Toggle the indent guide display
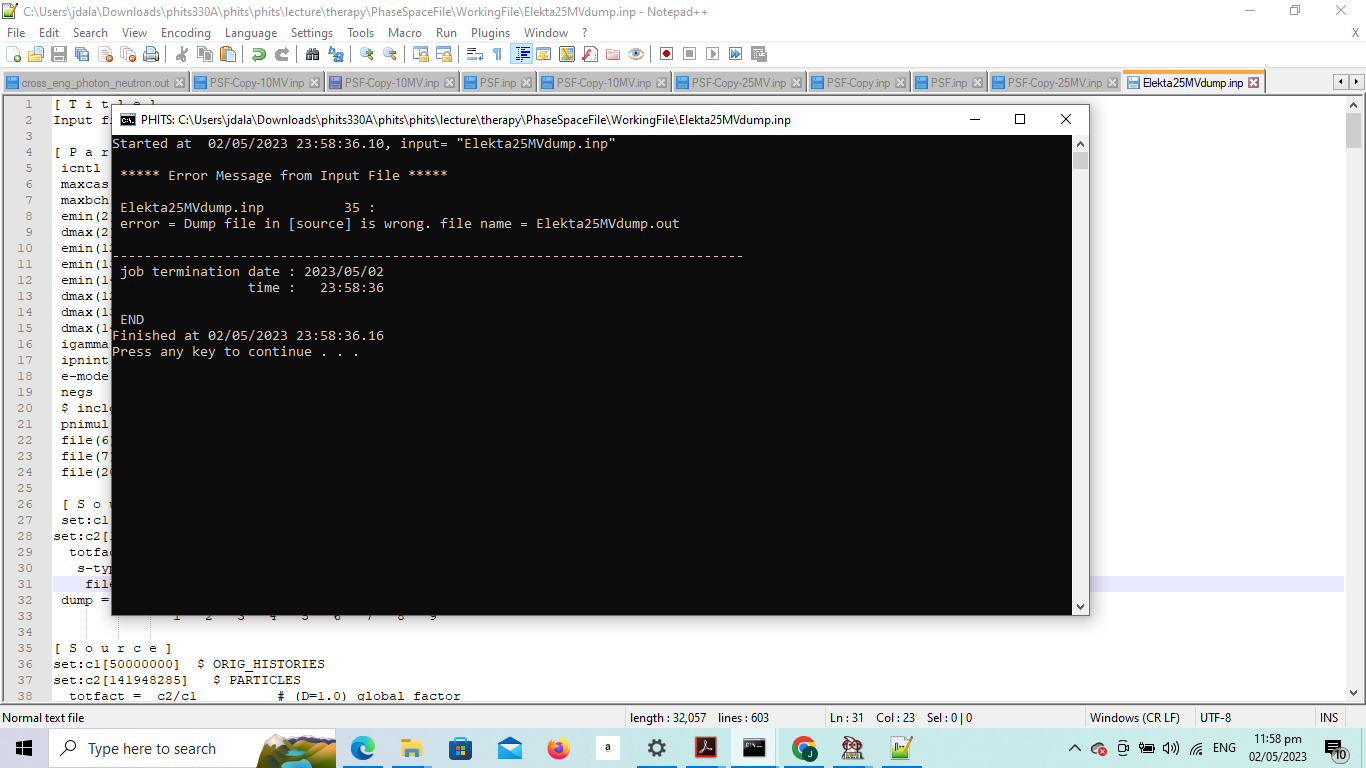Image resolution: width=1366 pixels, height=768 pixels. [x=523, y=54]
